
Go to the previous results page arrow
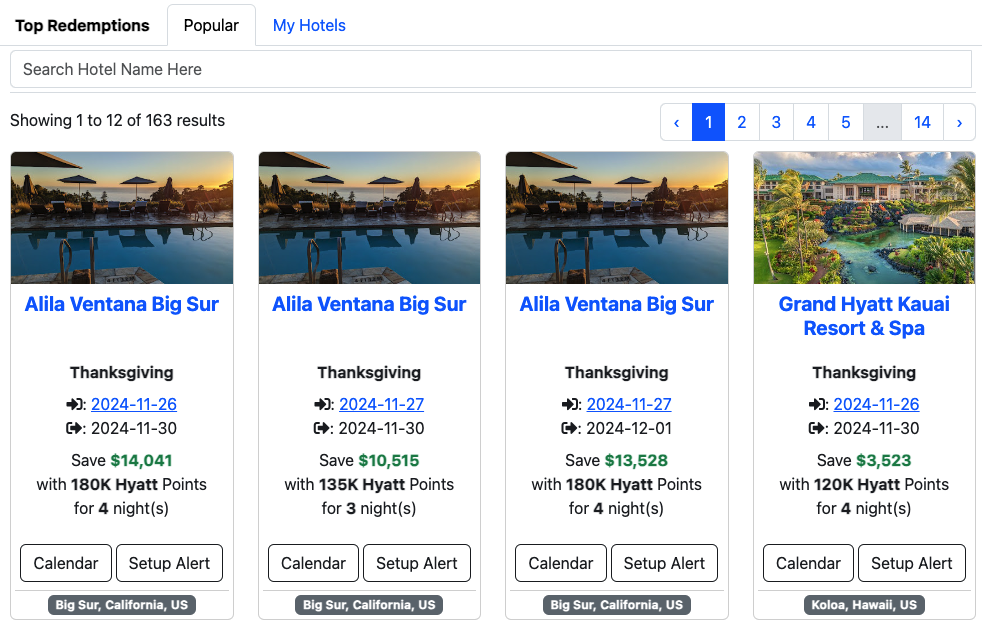point(676,122)
